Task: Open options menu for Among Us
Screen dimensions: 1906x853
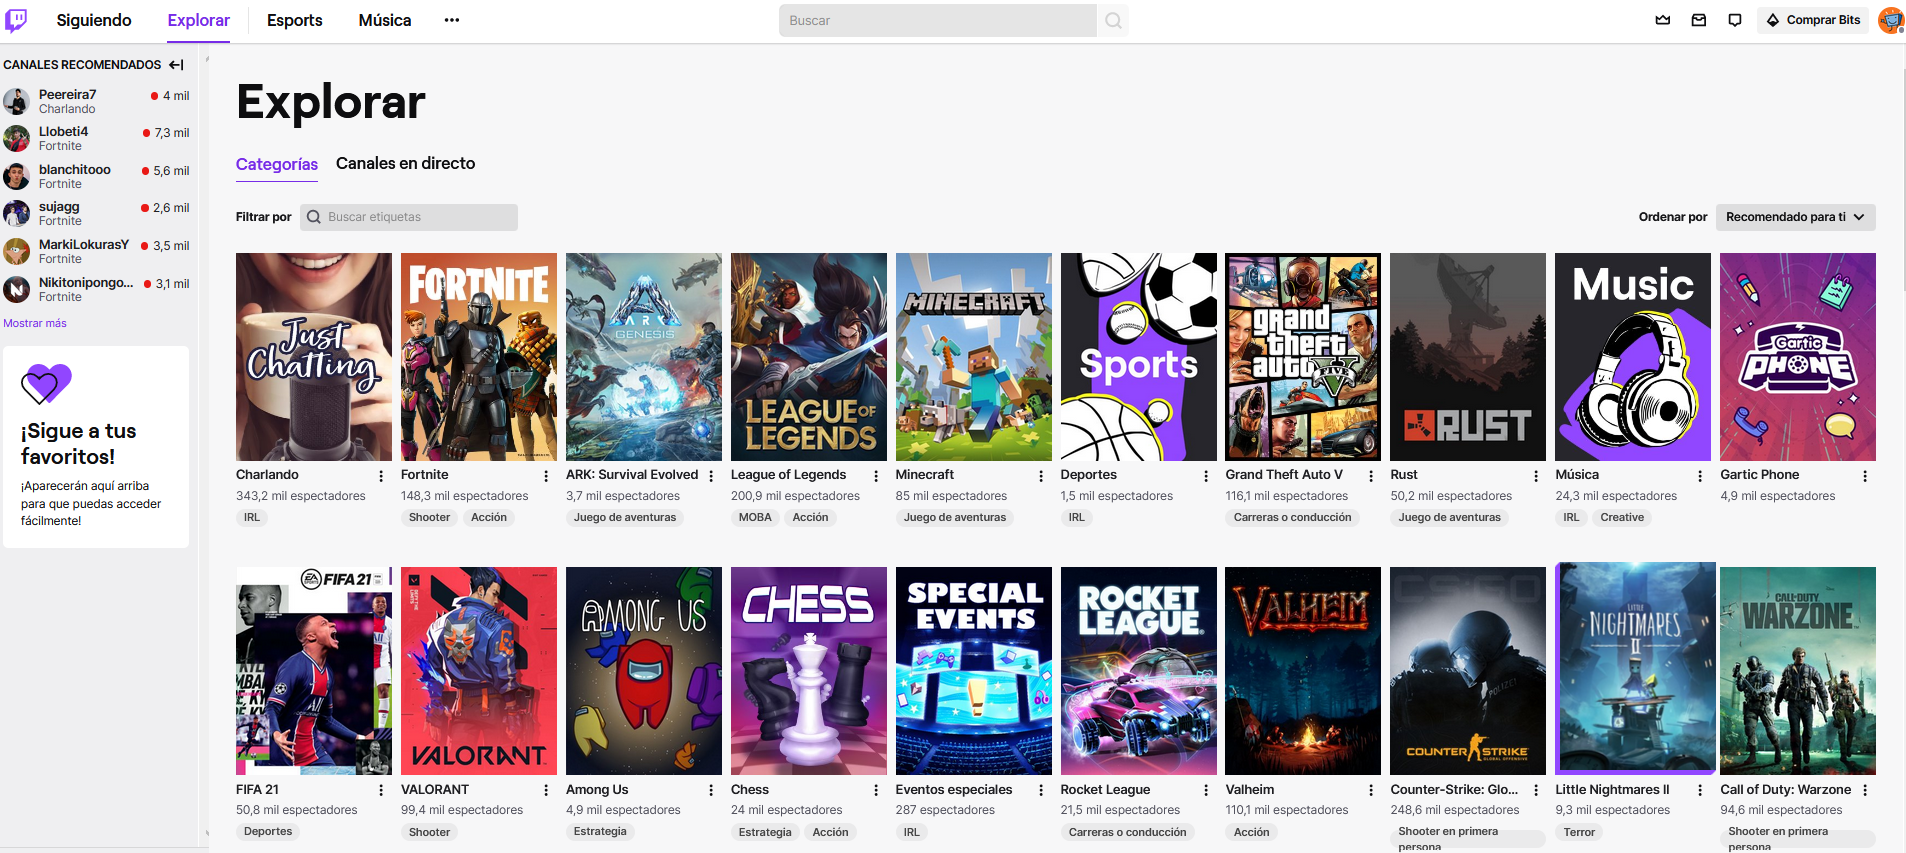Action: [x=711, y=790]
